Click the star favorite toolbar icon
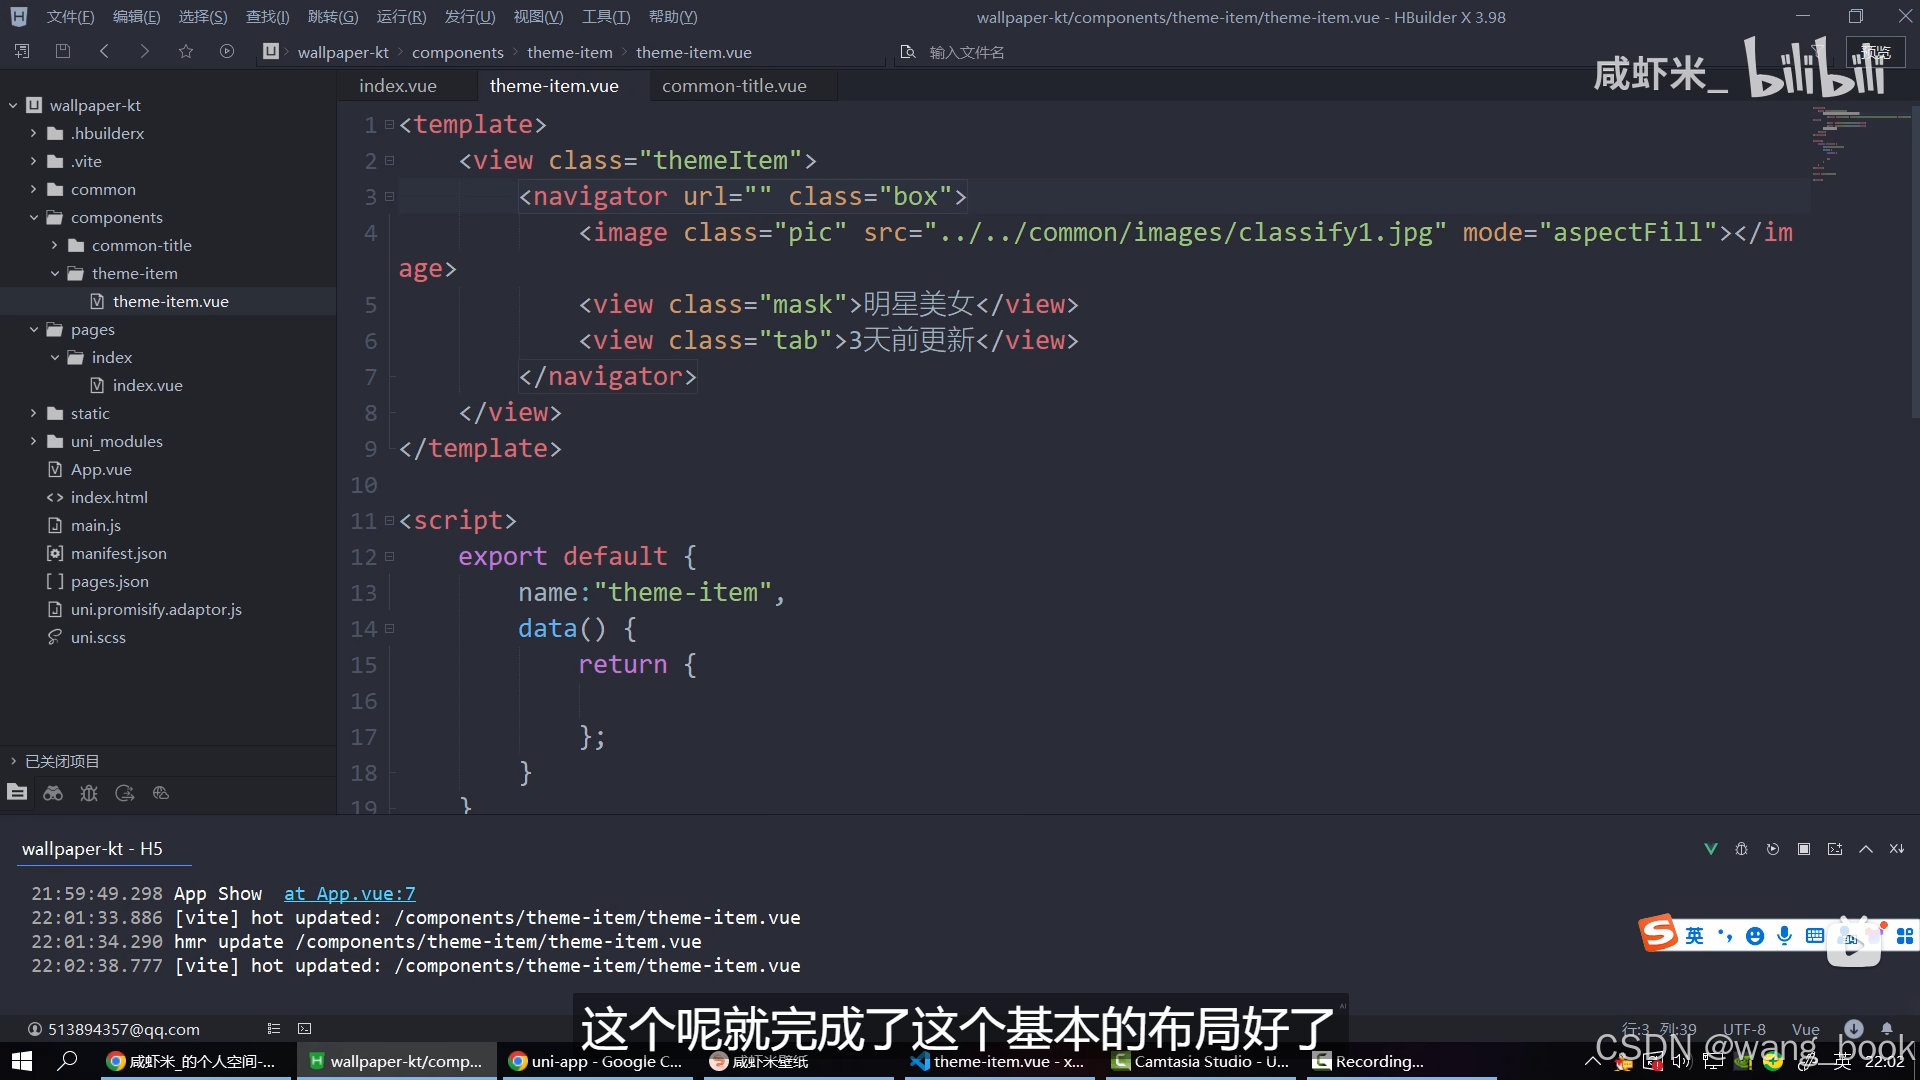Image resolution: width=1920 pixels, height=1080 pixels. point(186,51)
